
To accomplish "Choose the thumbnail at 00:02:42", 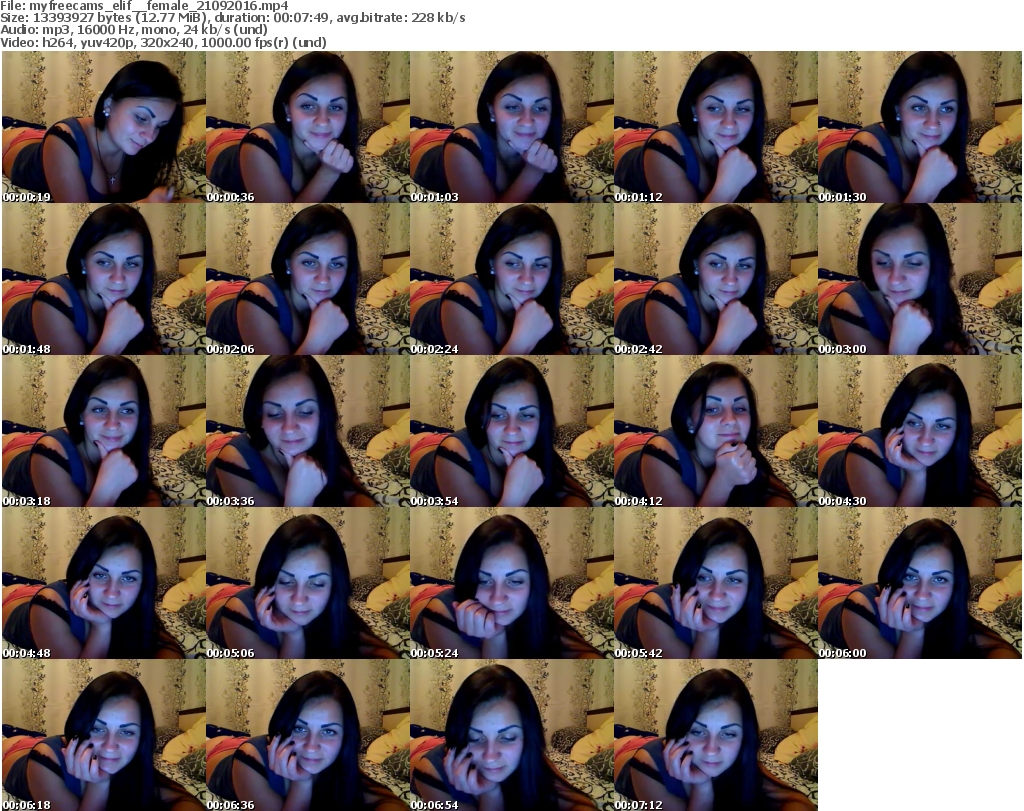I will (x=715, y=279).
